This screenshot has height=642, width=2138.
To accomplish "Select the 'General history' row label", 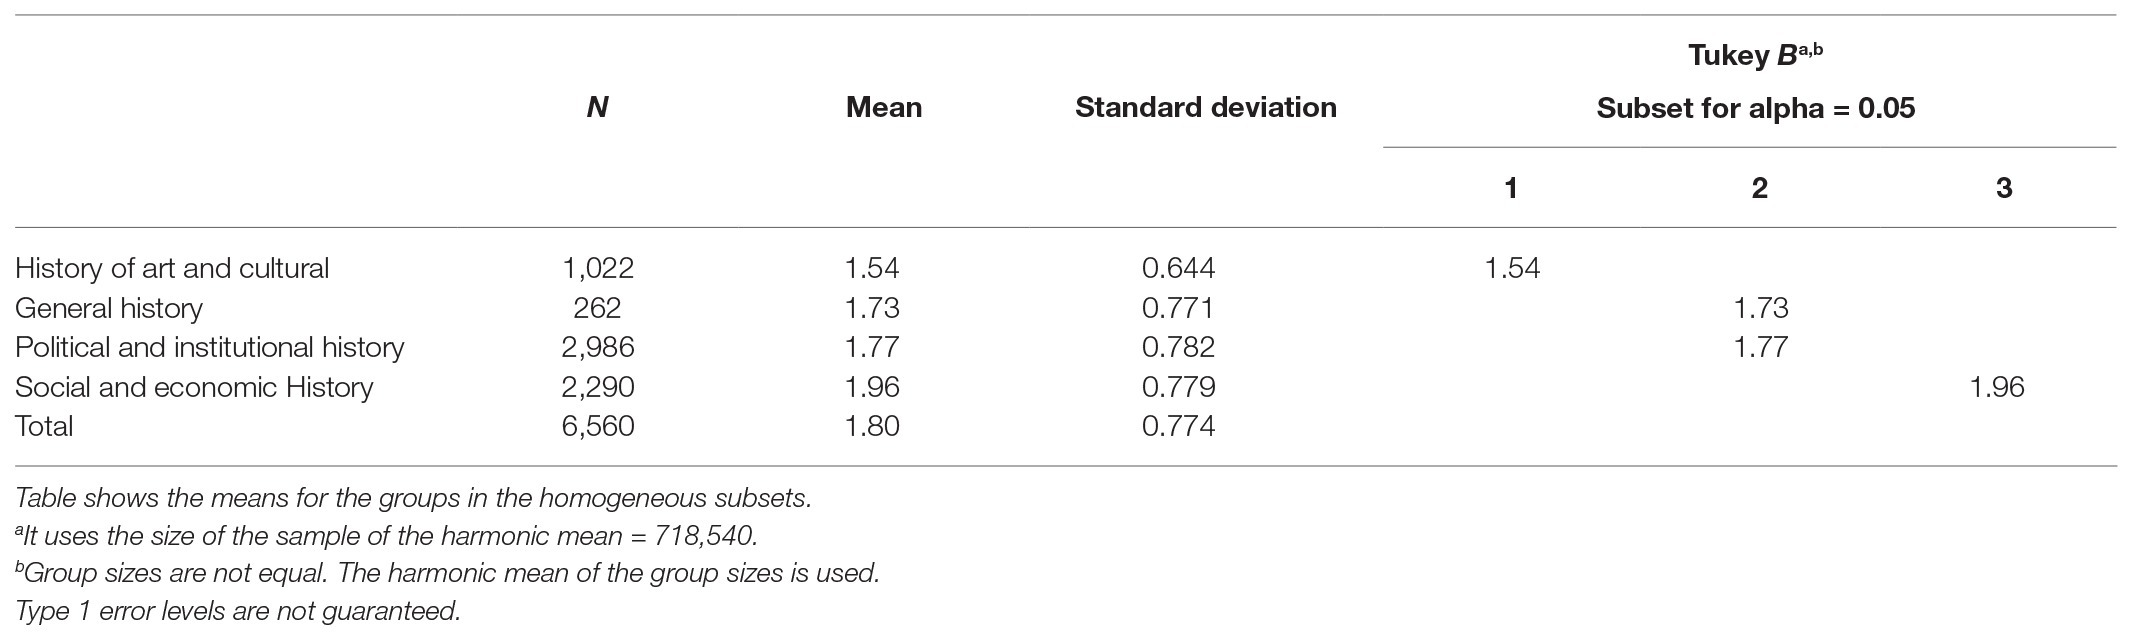I will coord(109,308).
